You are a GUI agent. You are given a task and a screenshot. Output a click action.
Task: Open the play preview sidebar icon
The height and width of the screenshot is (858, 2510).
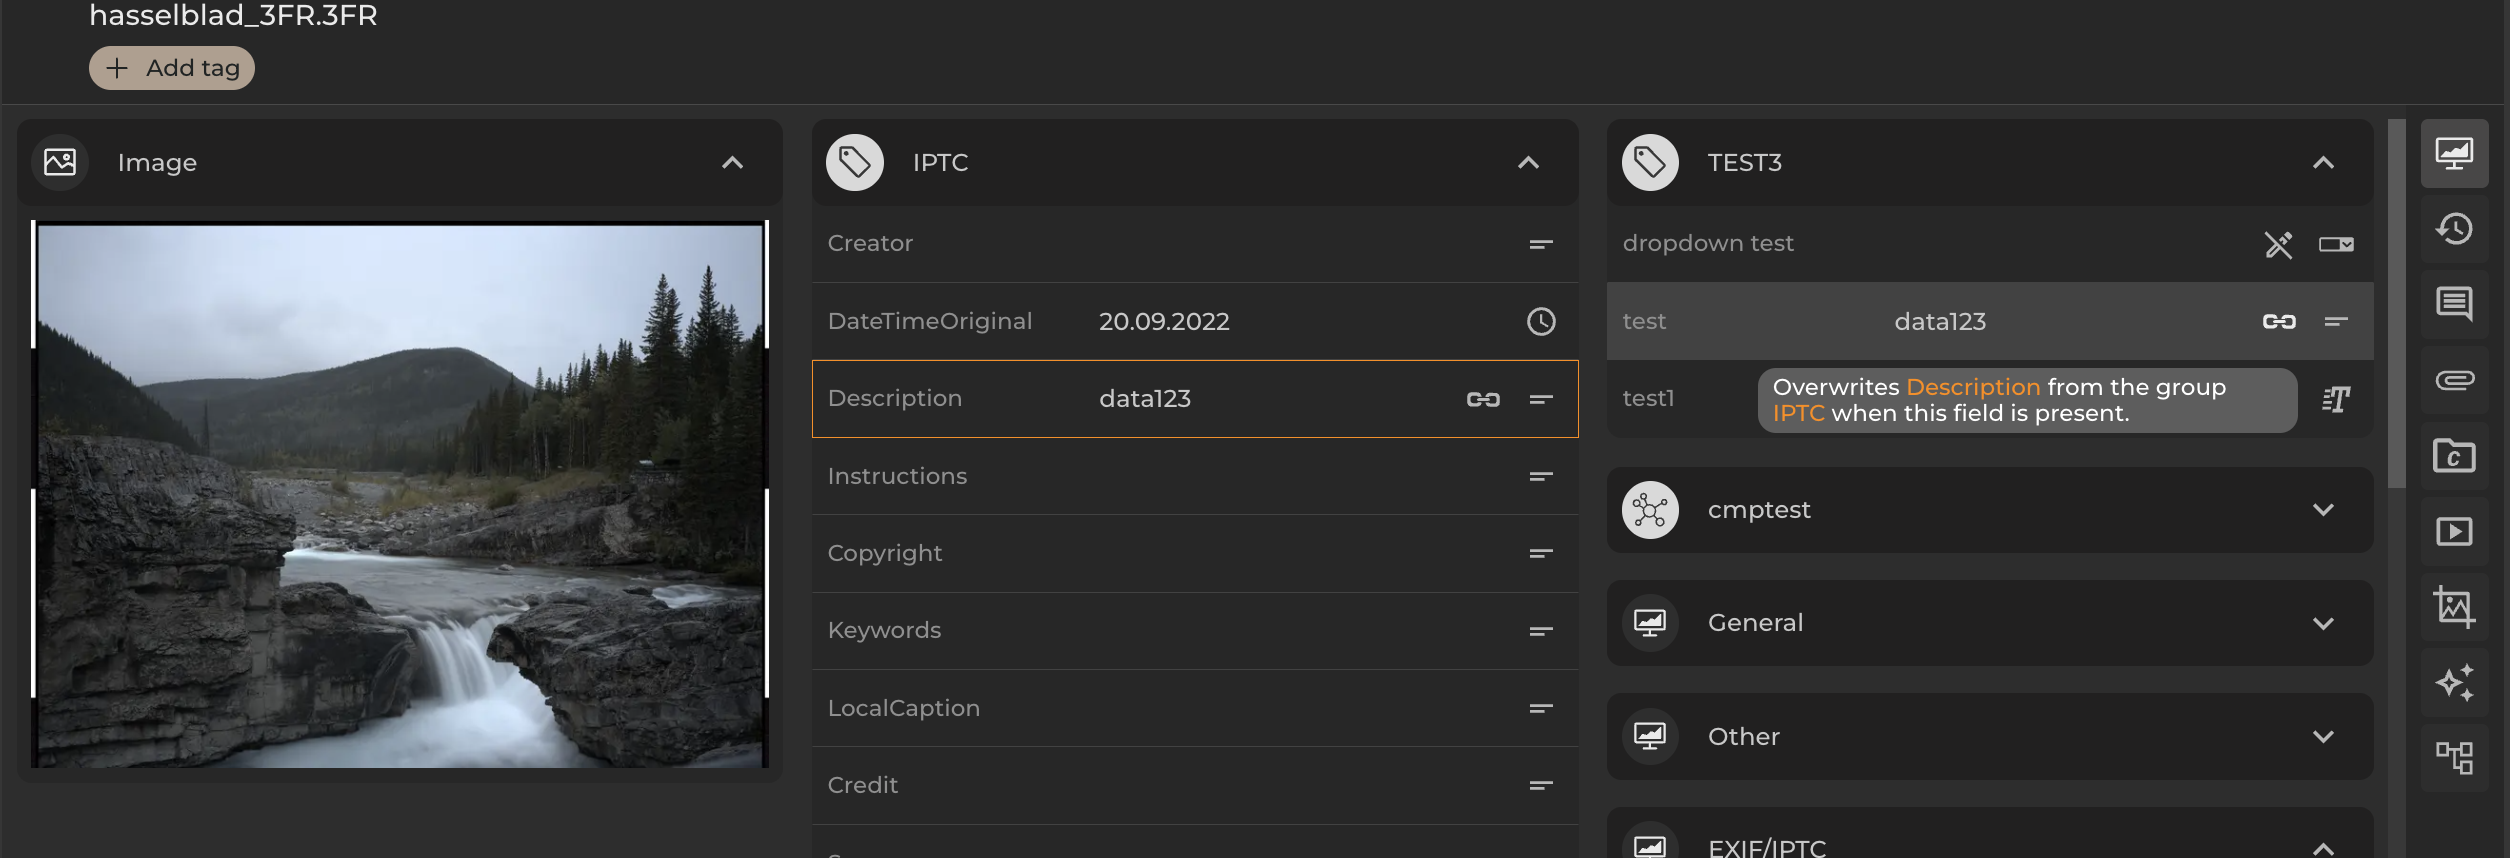tap(2454, 531)
